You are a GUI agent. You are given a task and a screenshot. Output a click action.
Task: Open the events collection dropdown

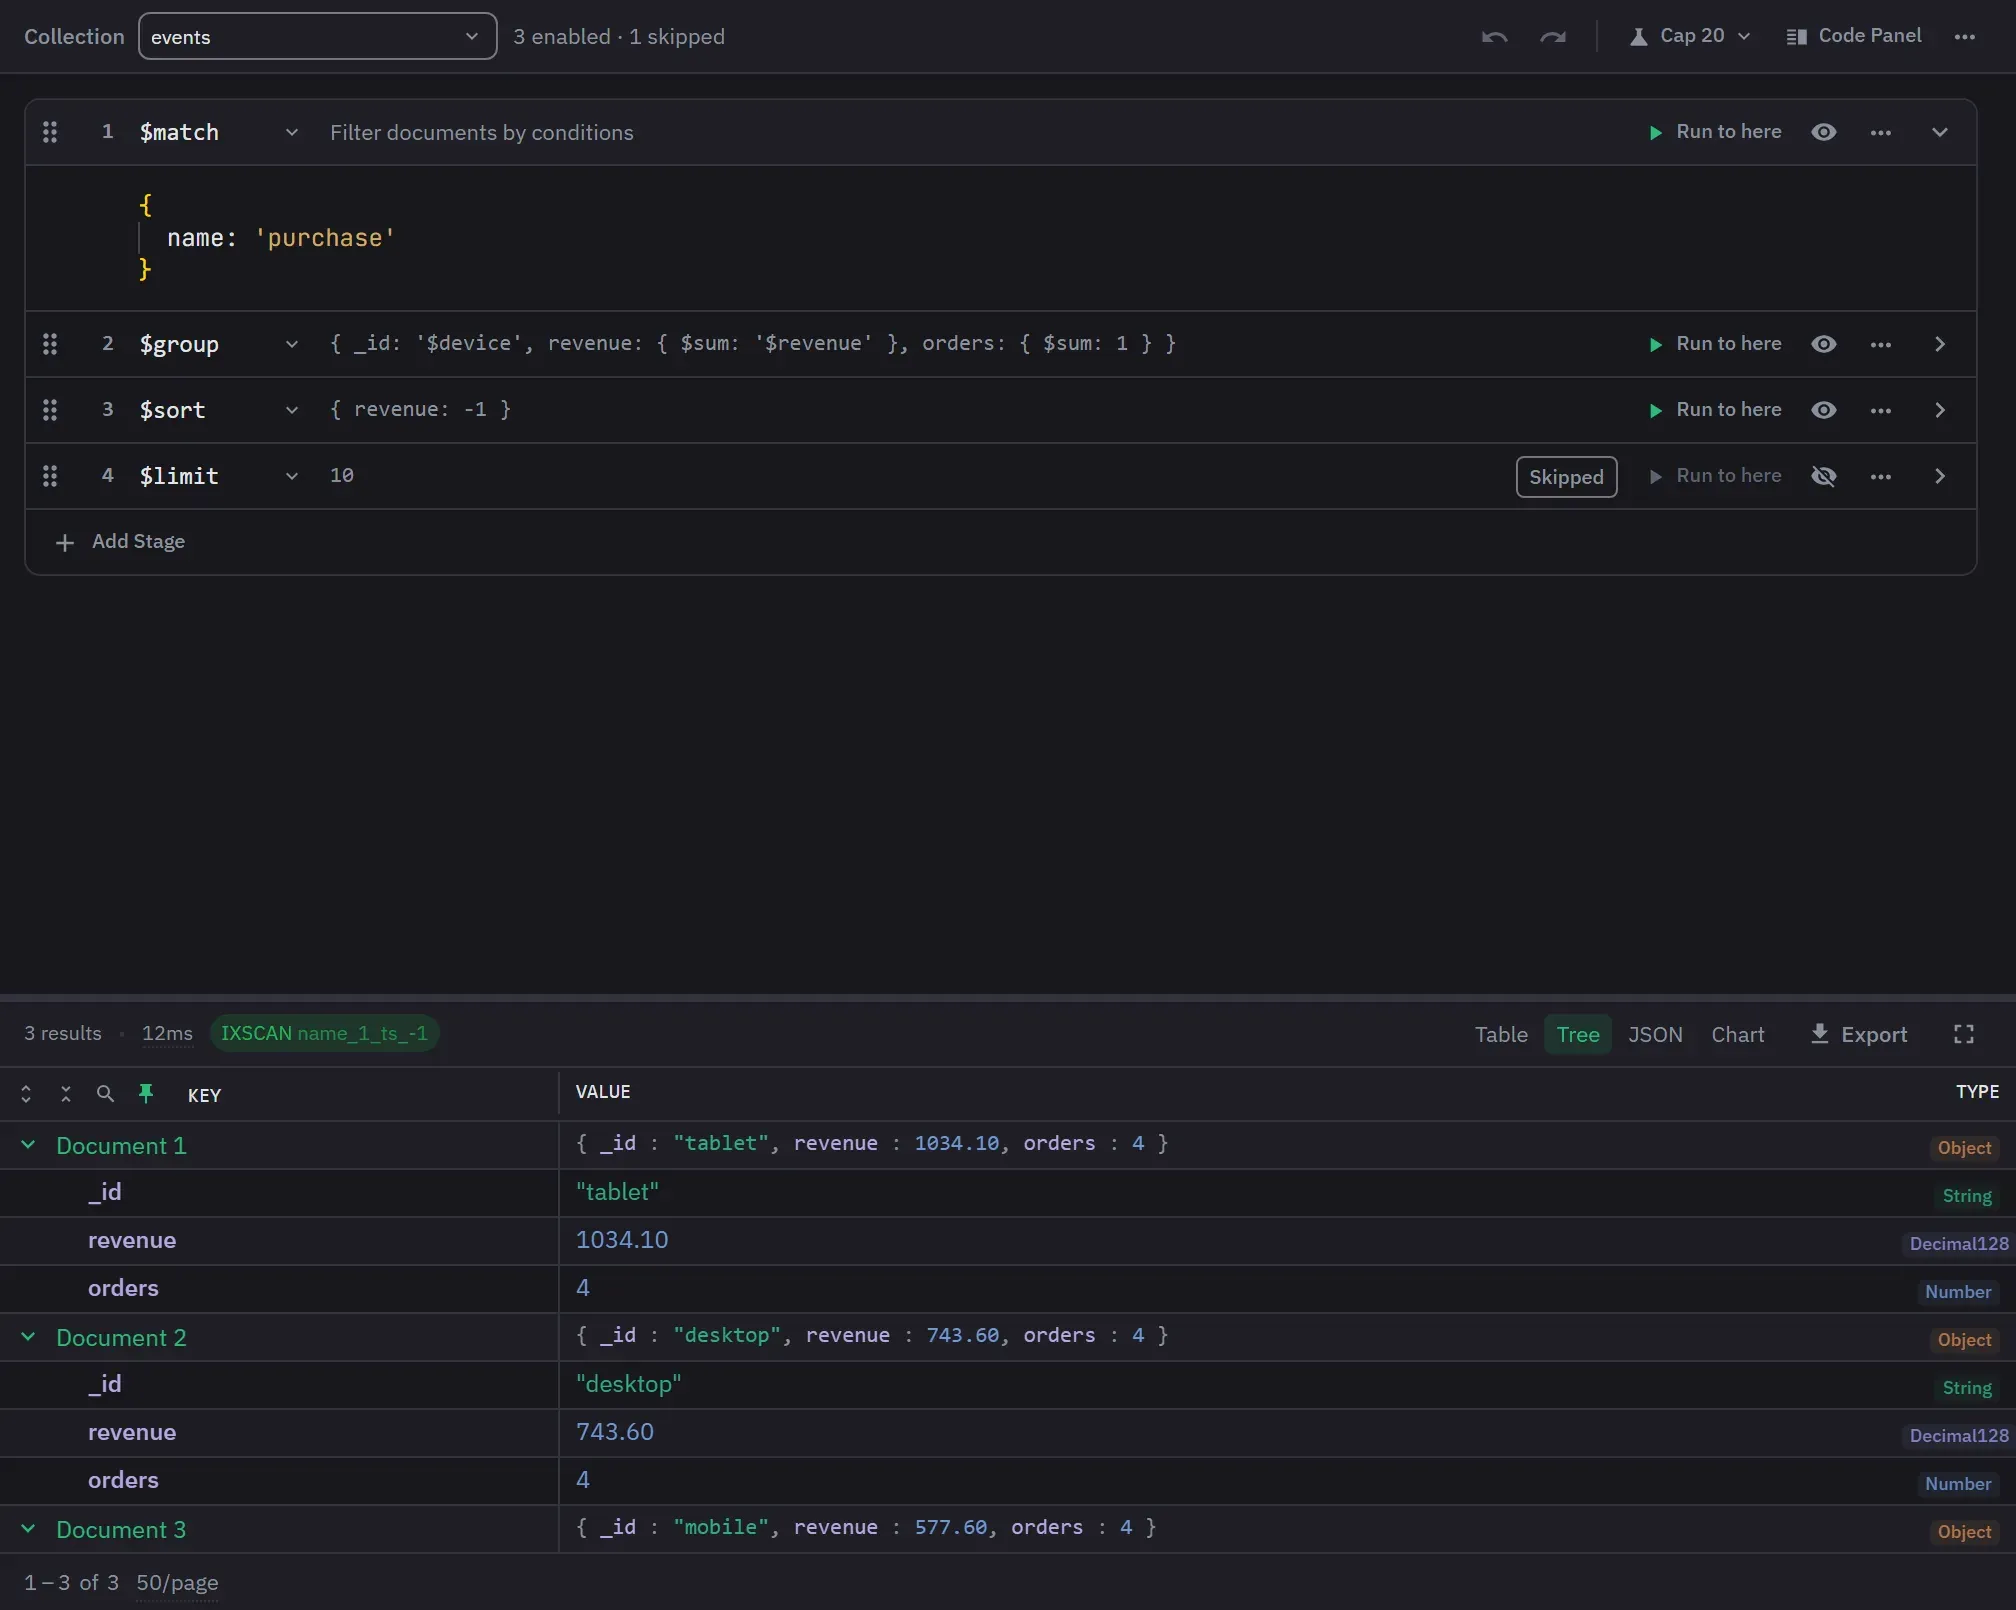tap(317, 36)
